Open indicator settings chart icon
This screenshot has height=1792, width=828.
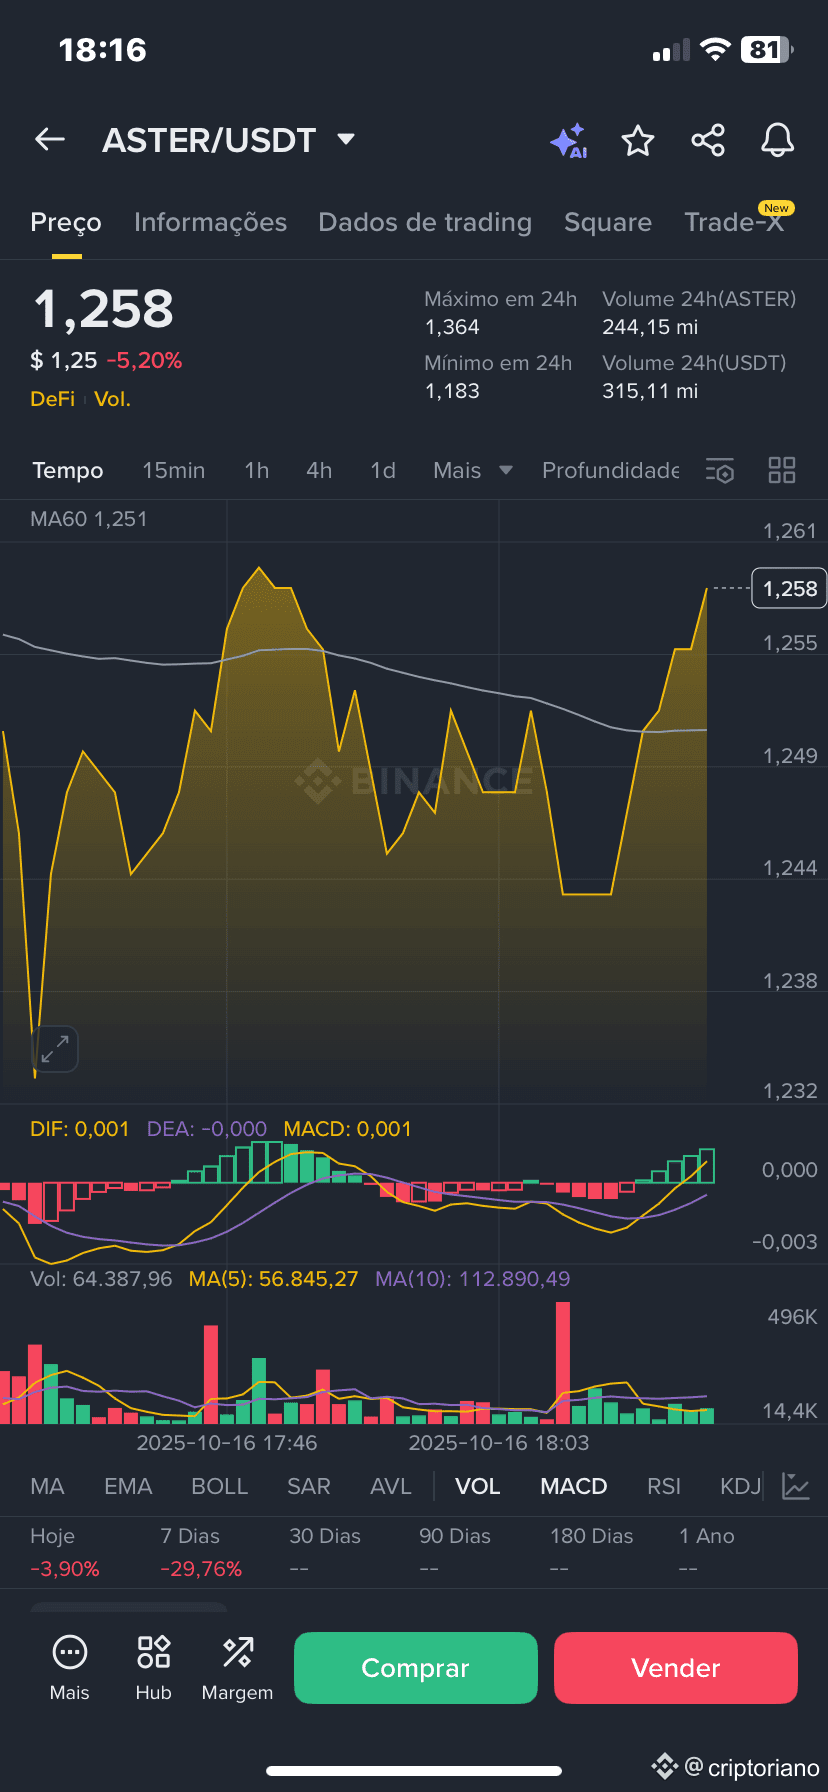coord(796,1486)
